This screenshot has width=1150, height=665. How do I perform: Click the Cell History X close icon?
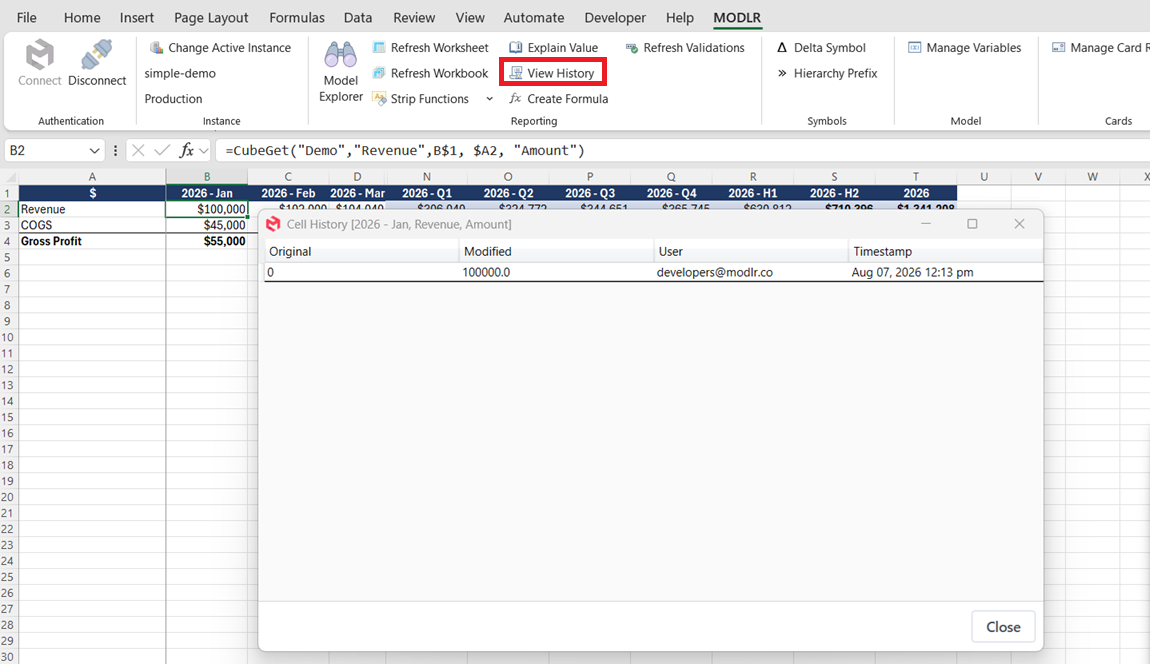(x=1019, y=224)
